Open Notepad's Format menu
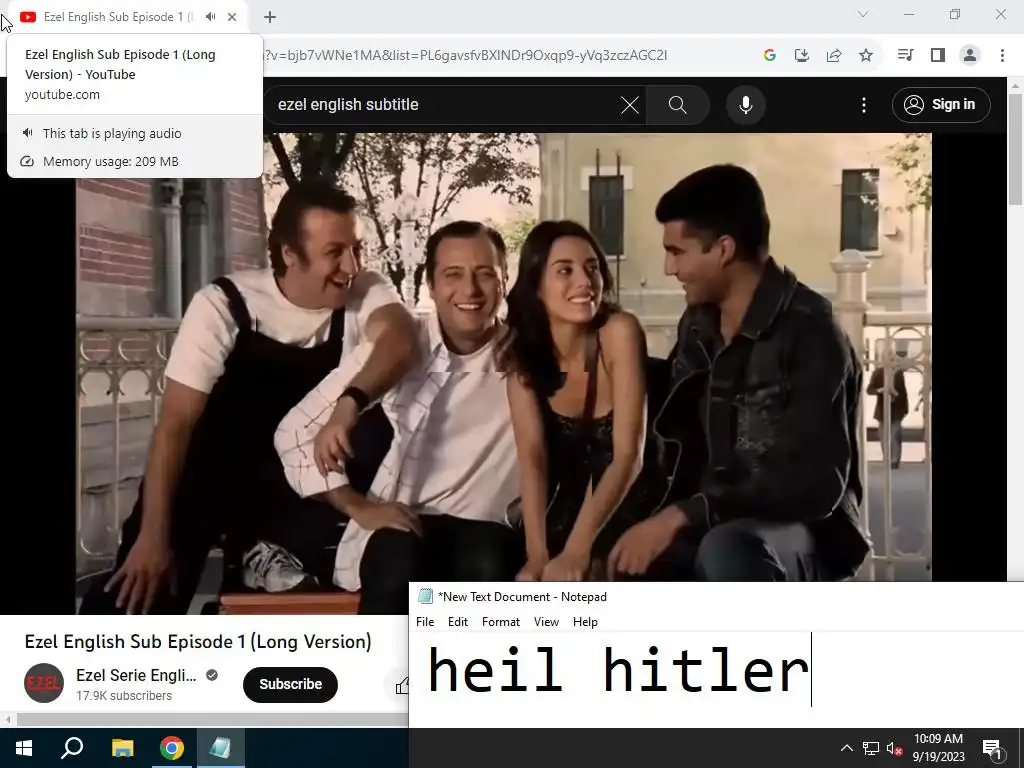1024x768 pixels. (x=501, y=622)
